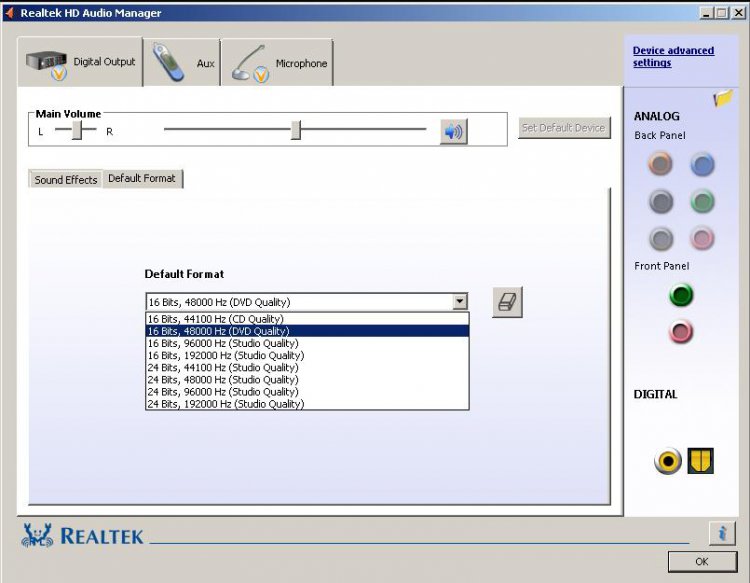Click the OK button
The width and height of the screenshot is (750, 583).
click(702, 561)
